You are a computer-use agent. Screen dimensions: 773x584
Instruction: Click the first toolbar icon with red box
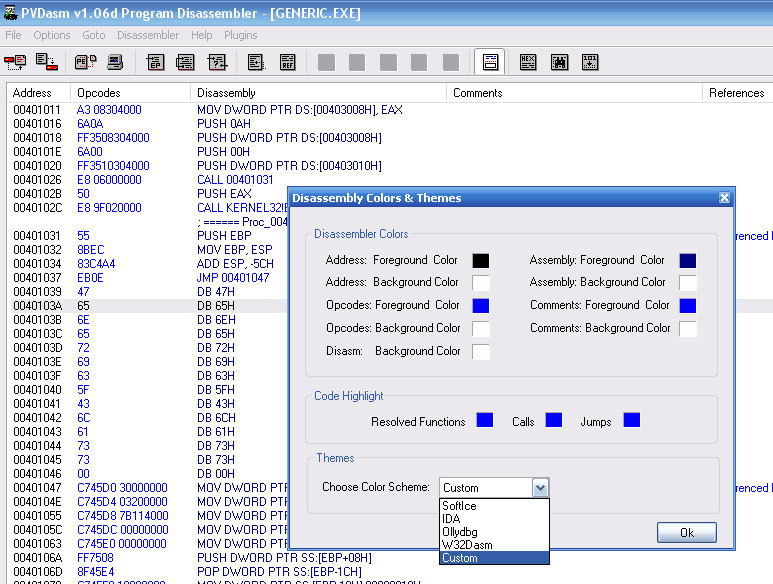[15, 62]
